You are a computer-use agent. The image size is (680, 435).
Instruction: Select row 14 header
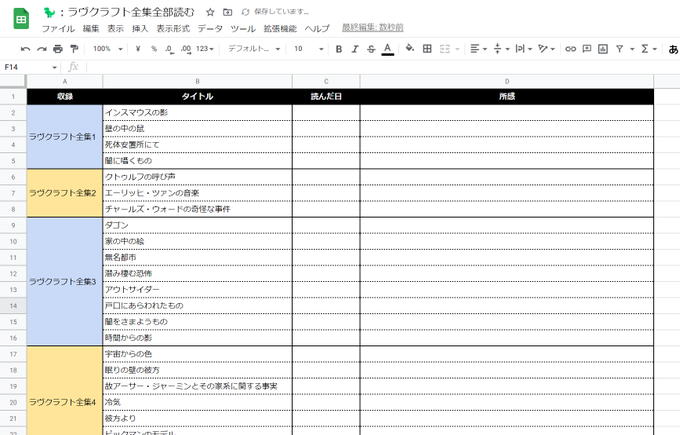click(x=13, y=306)
